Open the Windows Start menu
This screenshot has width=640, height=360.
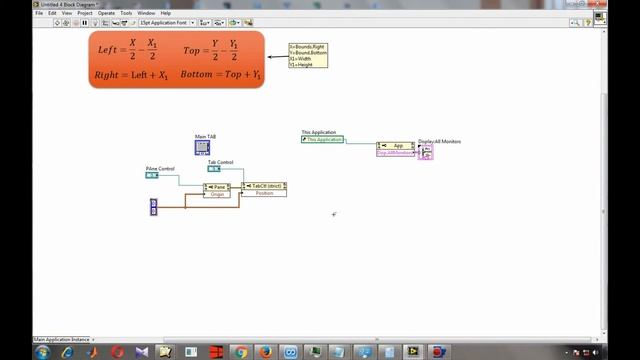[42, 352]
